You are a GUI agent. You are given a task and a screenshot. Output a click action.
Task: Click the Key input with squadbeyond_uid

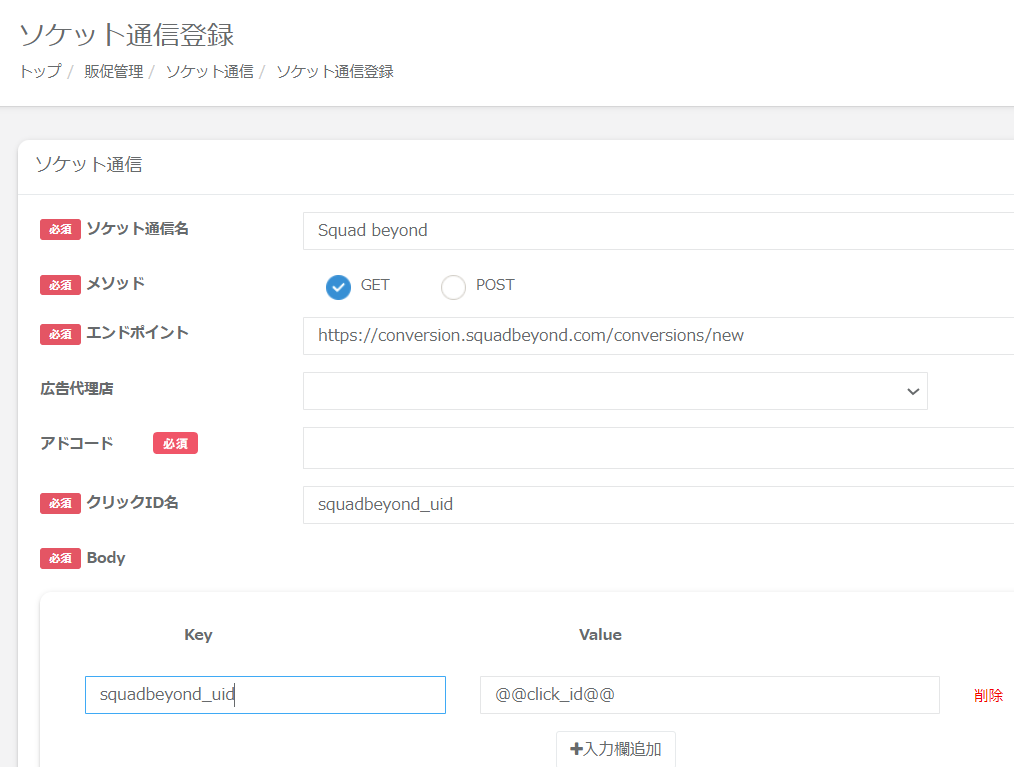coord(265,695)
